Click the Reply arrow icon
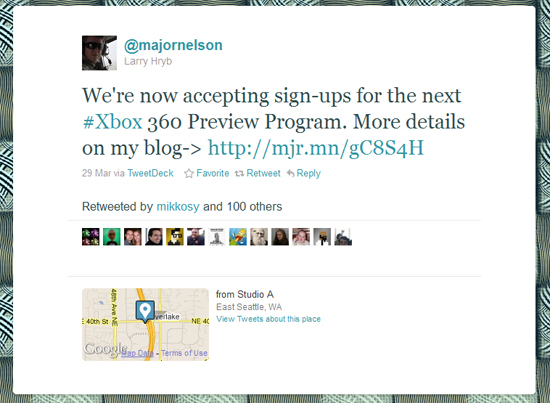This screenshot has width=550, height=403. [290, 173]
